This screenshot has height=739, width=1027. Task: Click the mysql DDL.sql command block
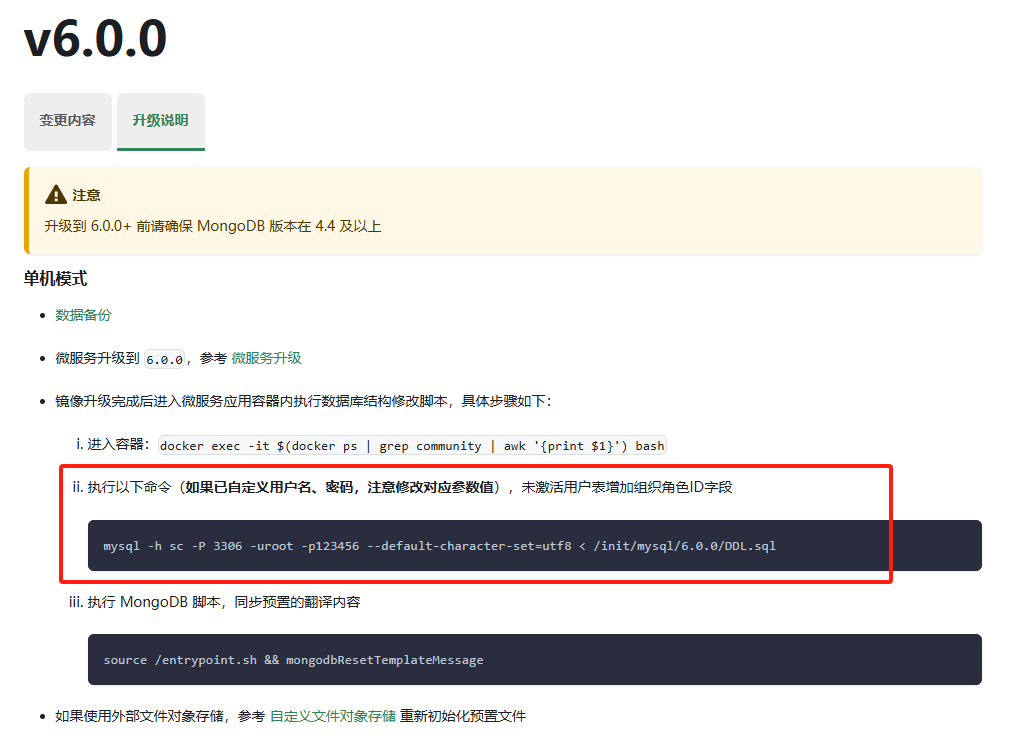point(534,546)
